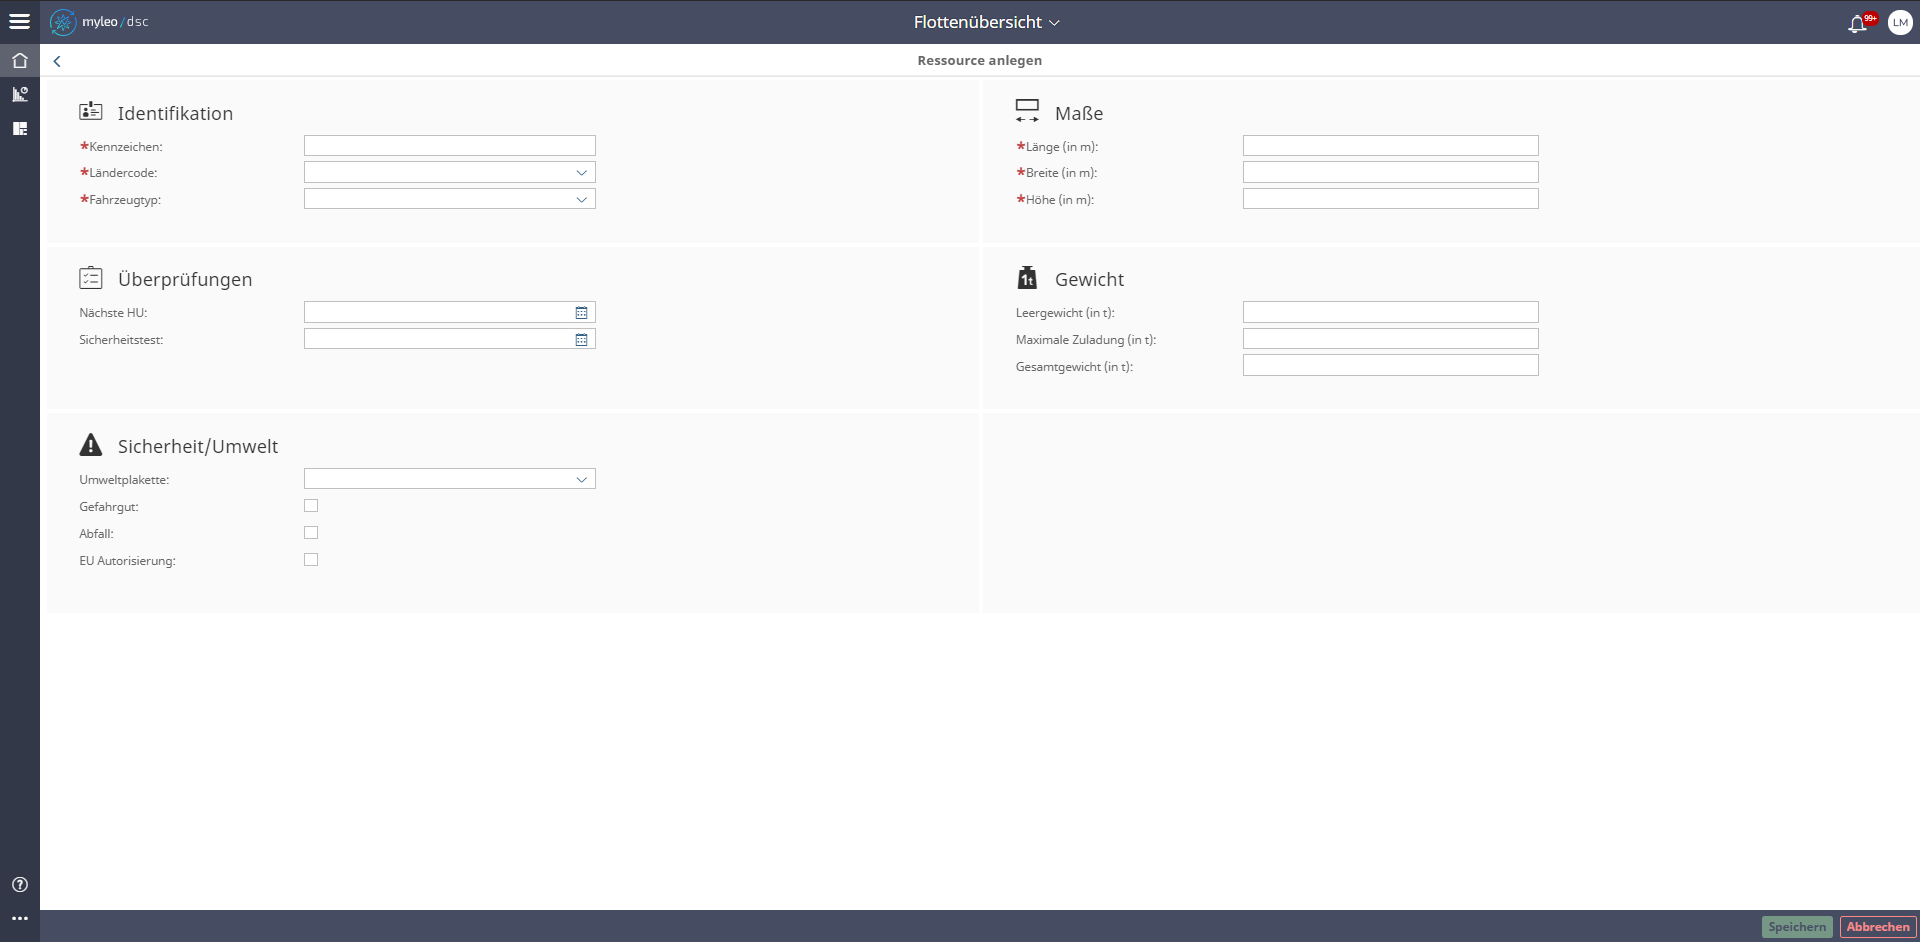Click the myleo dsc logo
This screenshot has height=942, width=1920.
click(99, 21)
